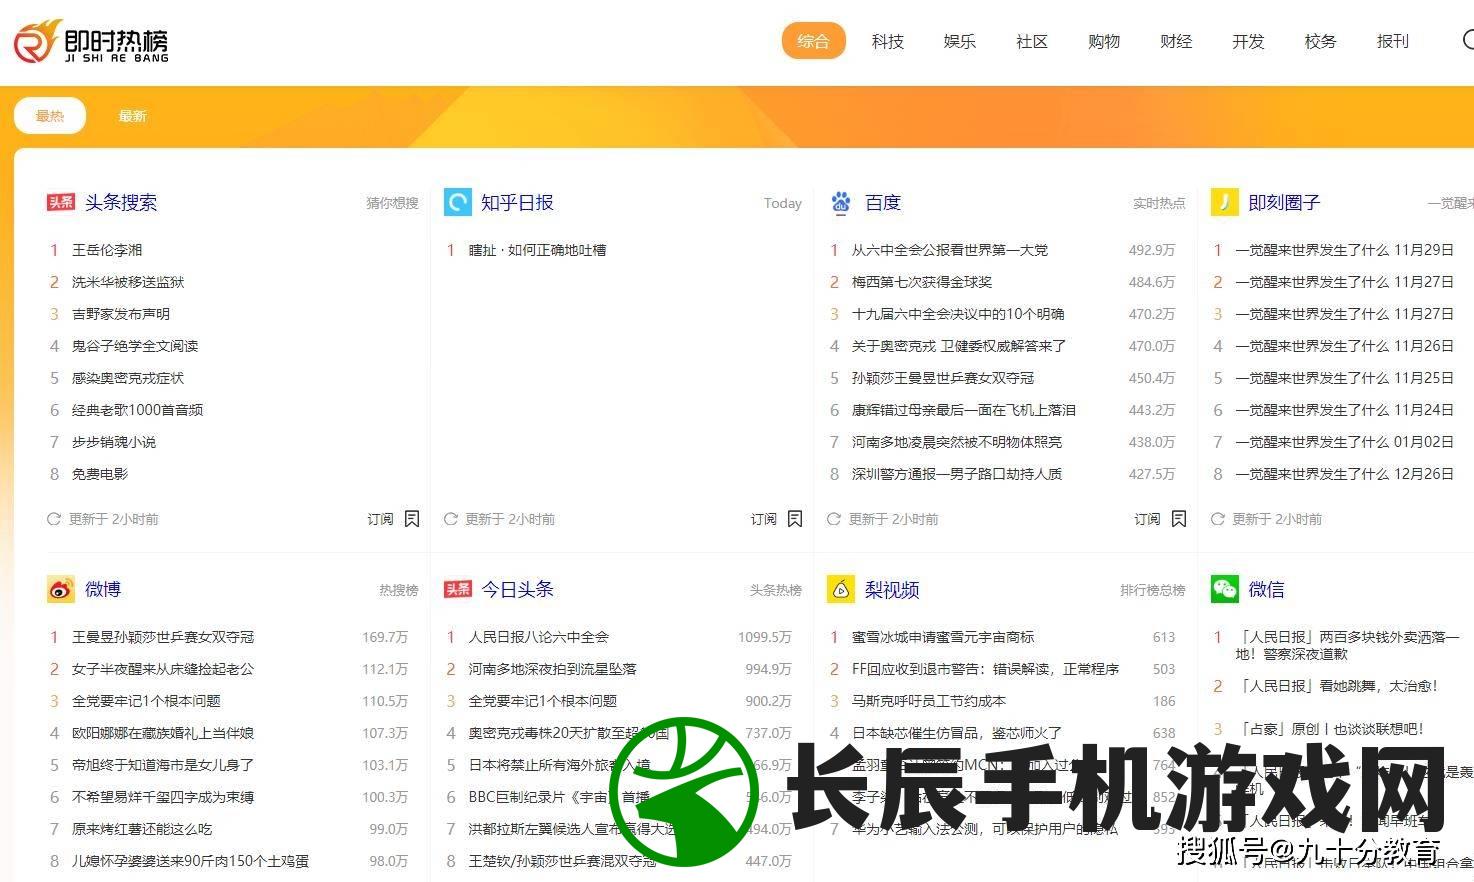This screenshot has height=882, width=1474.
Task: Click the 微信 green icon
Action: 1224,589
